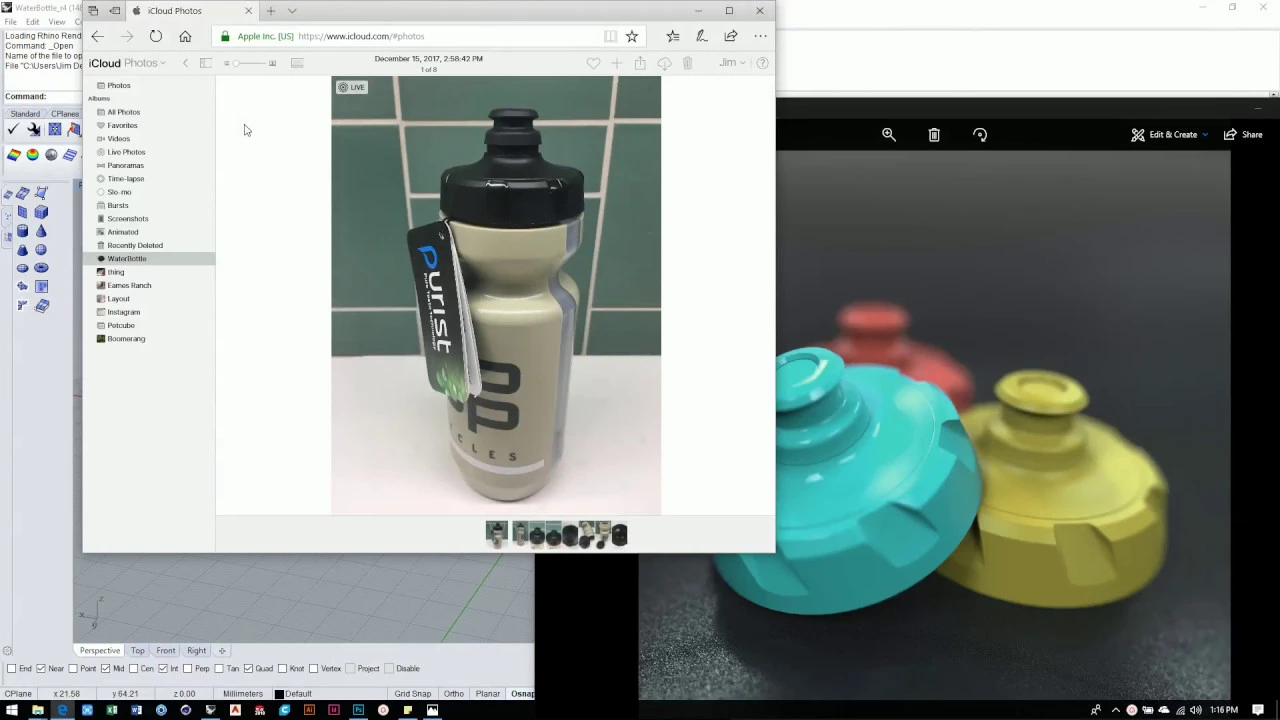The image size is (1280, 720).
Task: Open the Windows notification center
Action: click(1258, 710)
